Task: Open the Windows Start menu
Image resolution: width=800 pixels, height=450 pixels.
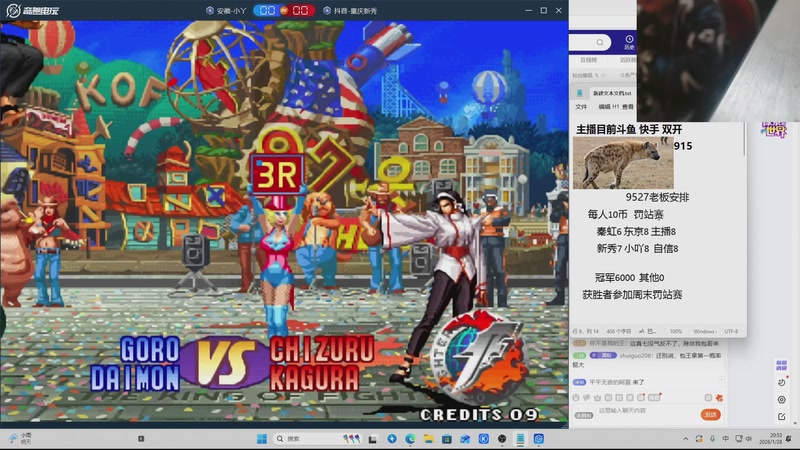Action: click(x=262, y=439)
